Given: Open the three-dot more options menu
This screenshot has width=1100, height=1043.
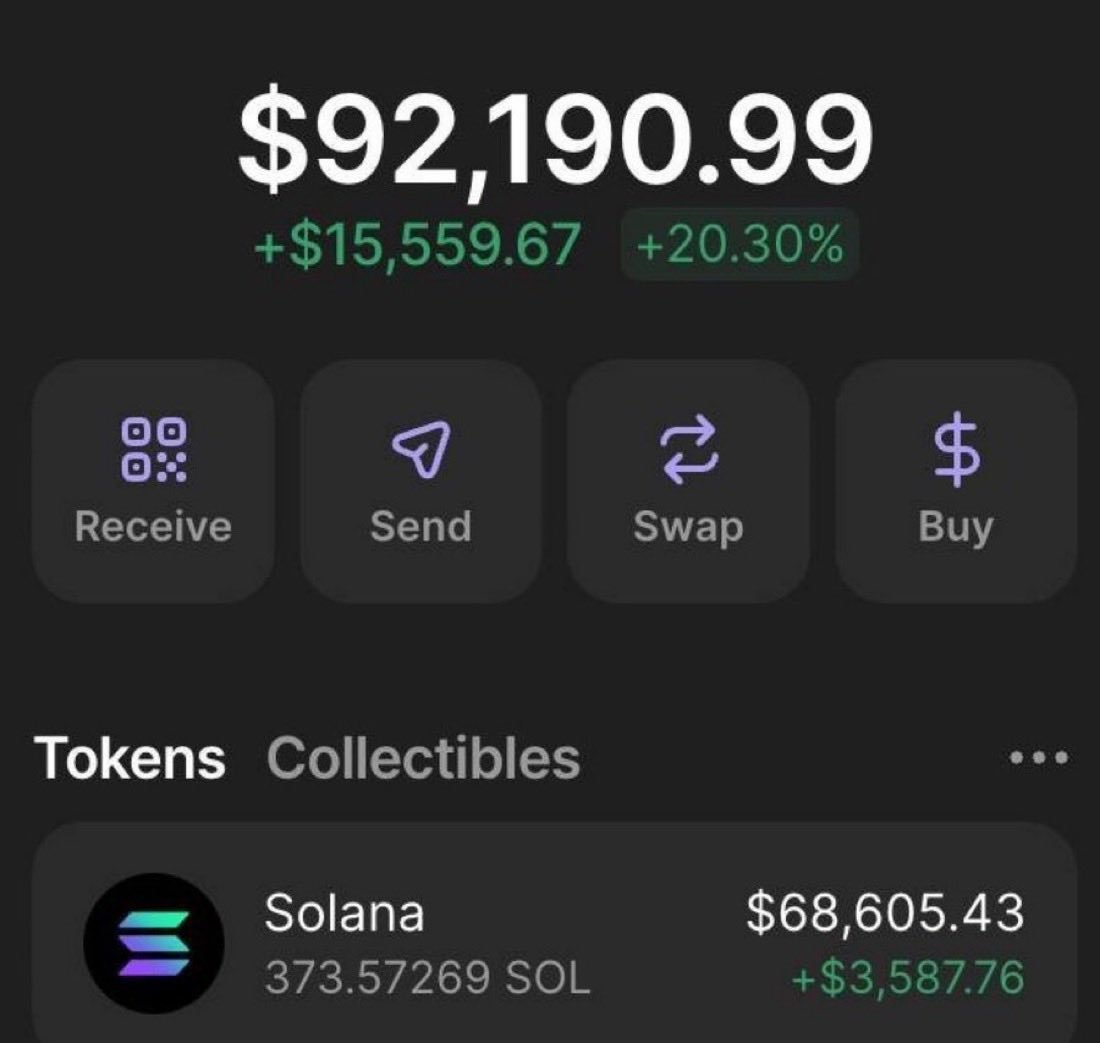Looking at the screenshot, I should [x=1038, y=758].
